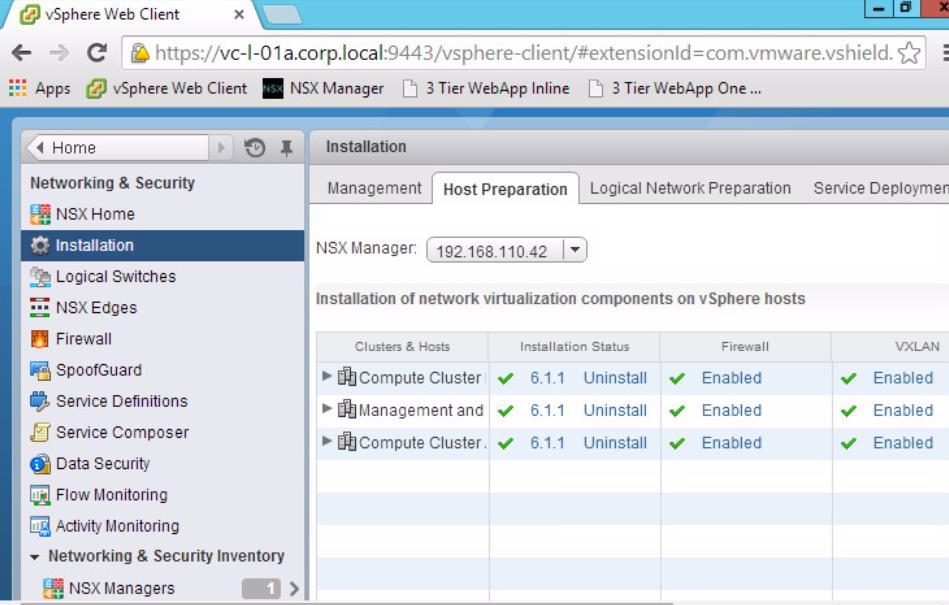The image size is (949, 605).
Task: Reload the page with refresh icon
Action: [x=97, y=53]
